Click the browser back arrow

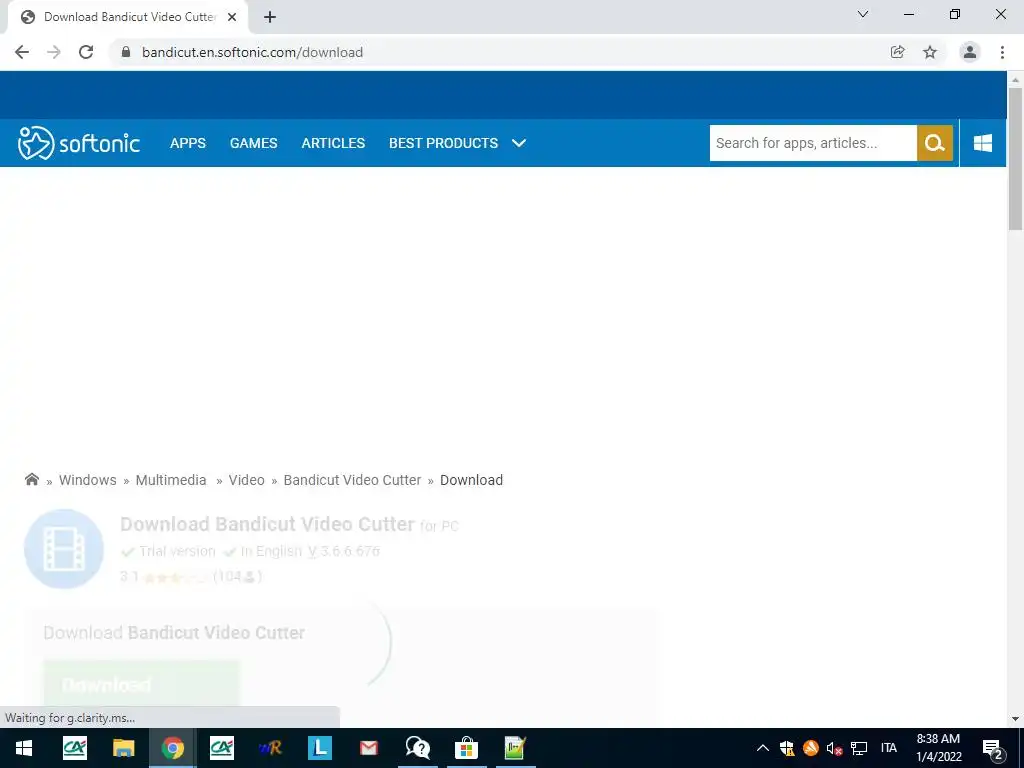click(22, 52)
